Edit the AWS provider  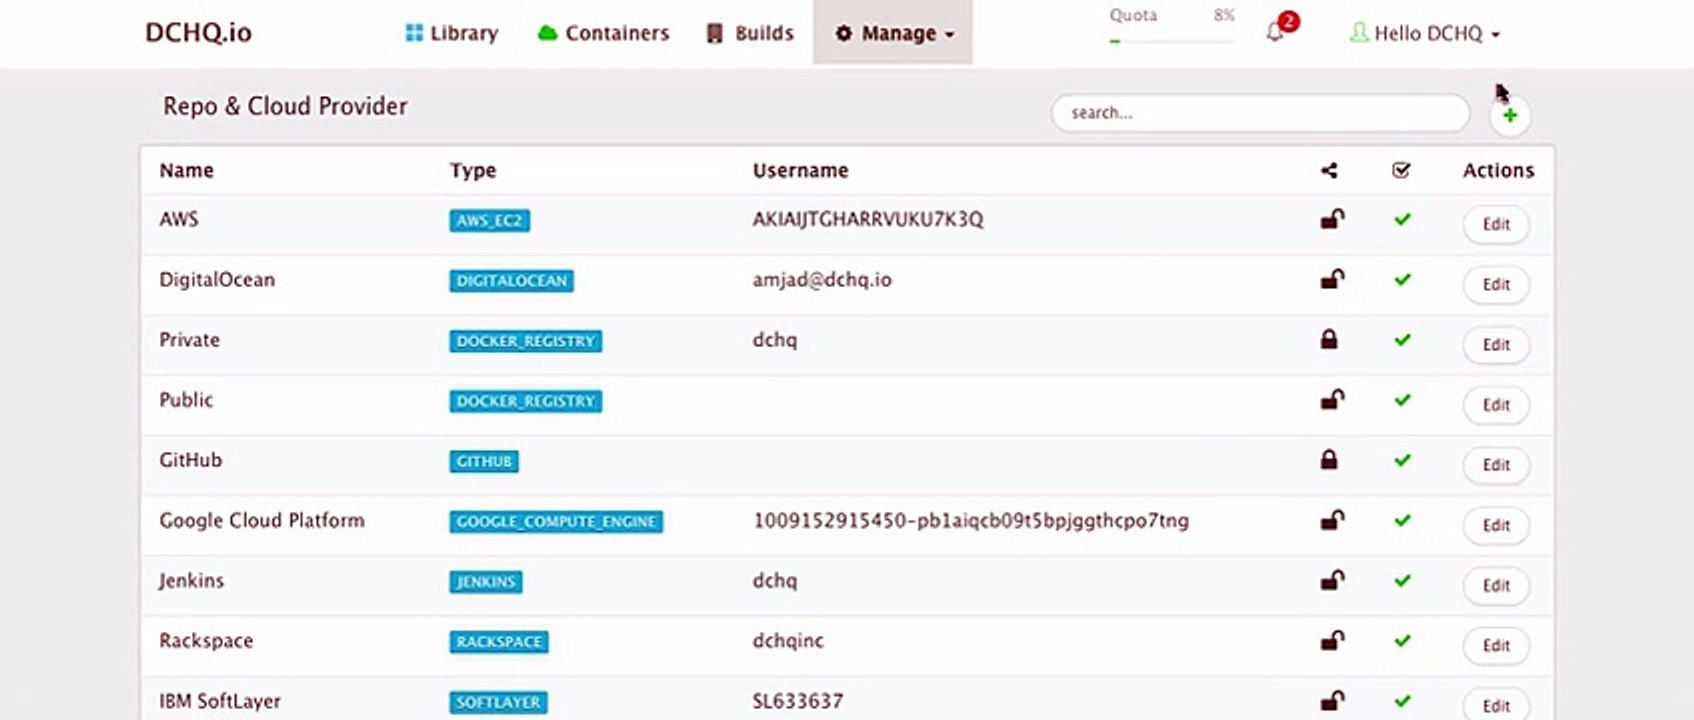[x=1496, y=224]
